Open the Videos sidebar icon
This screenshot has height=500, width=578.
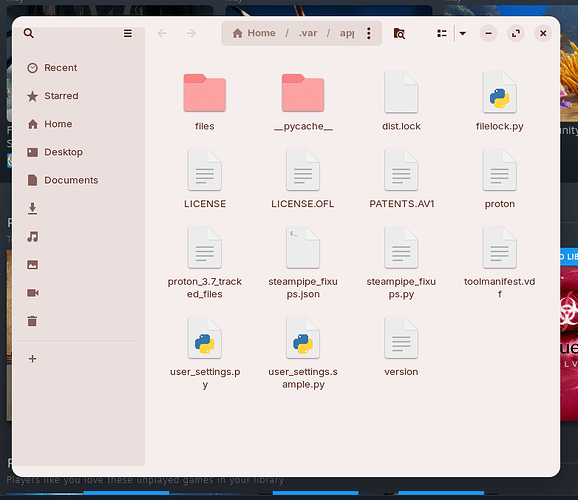pyautogui.click(x=32, y=293)
